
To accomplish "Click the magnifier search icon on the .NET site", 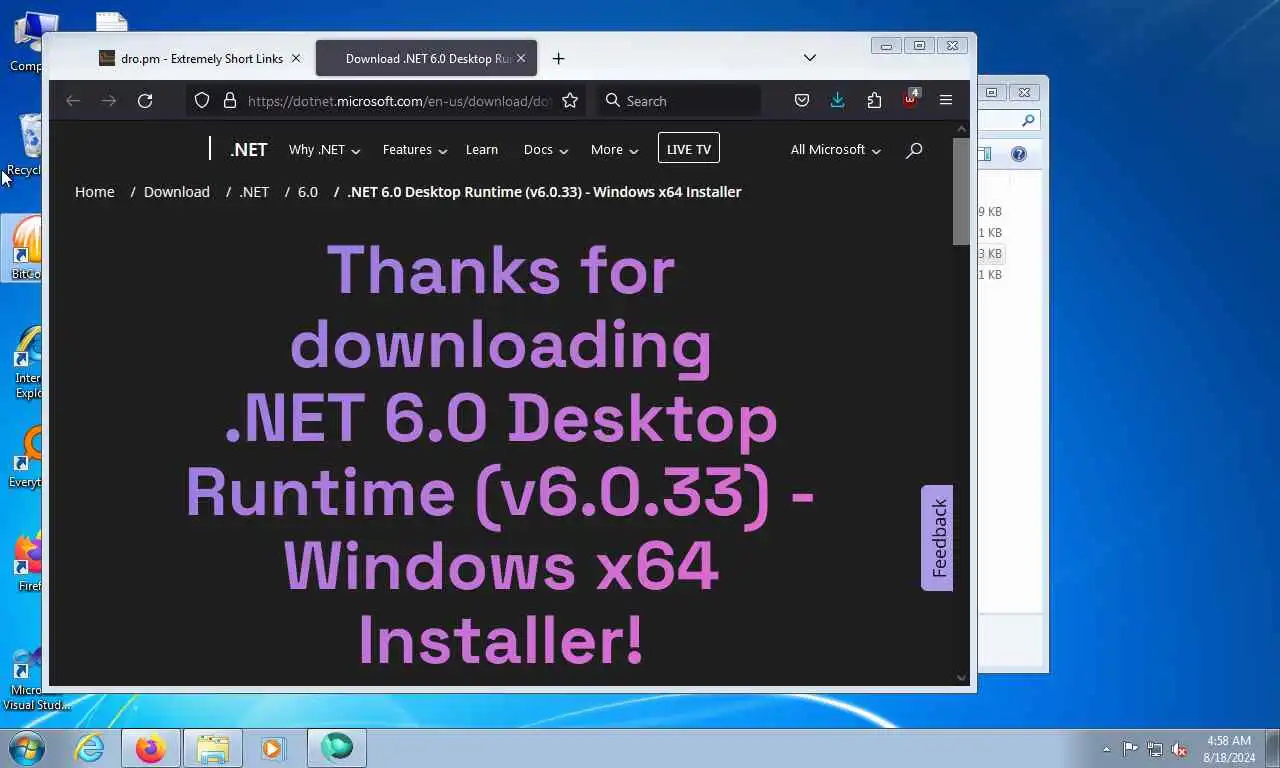I will point(914,150).
